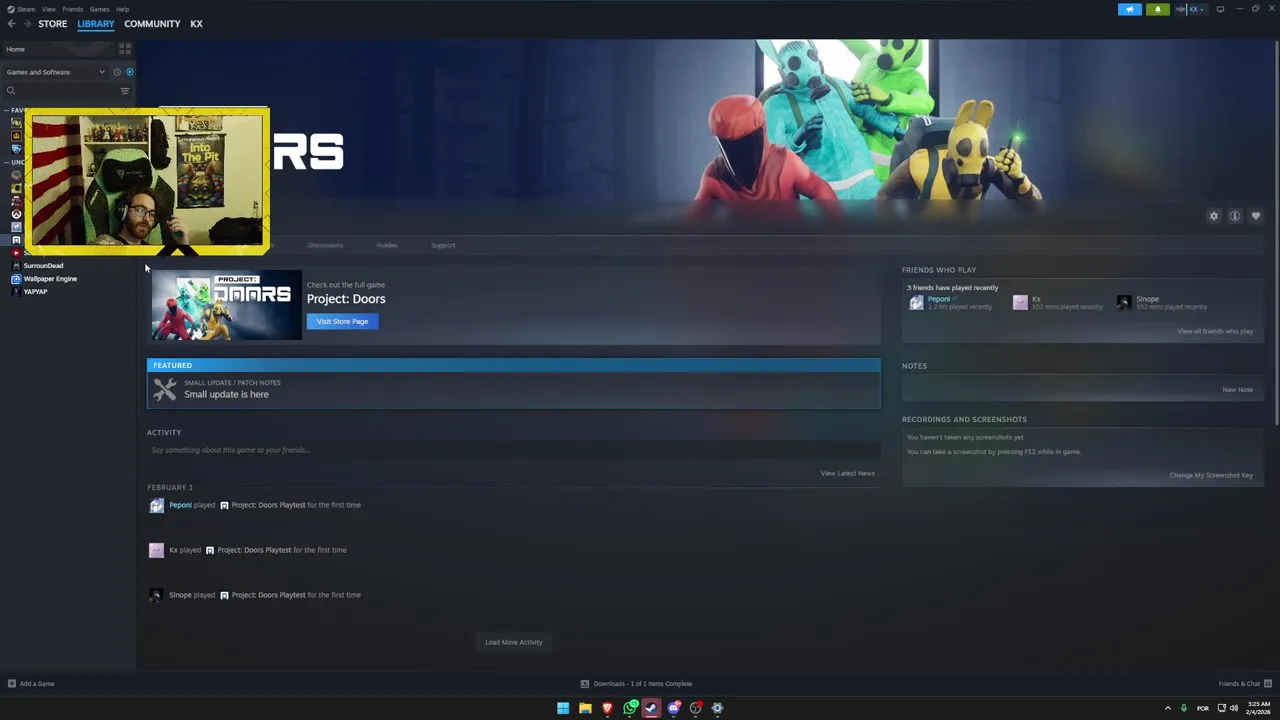Open Discord from the taskbar
Image resolution: width=1280 pixels, height=720 pixels.
coord(674,708)
